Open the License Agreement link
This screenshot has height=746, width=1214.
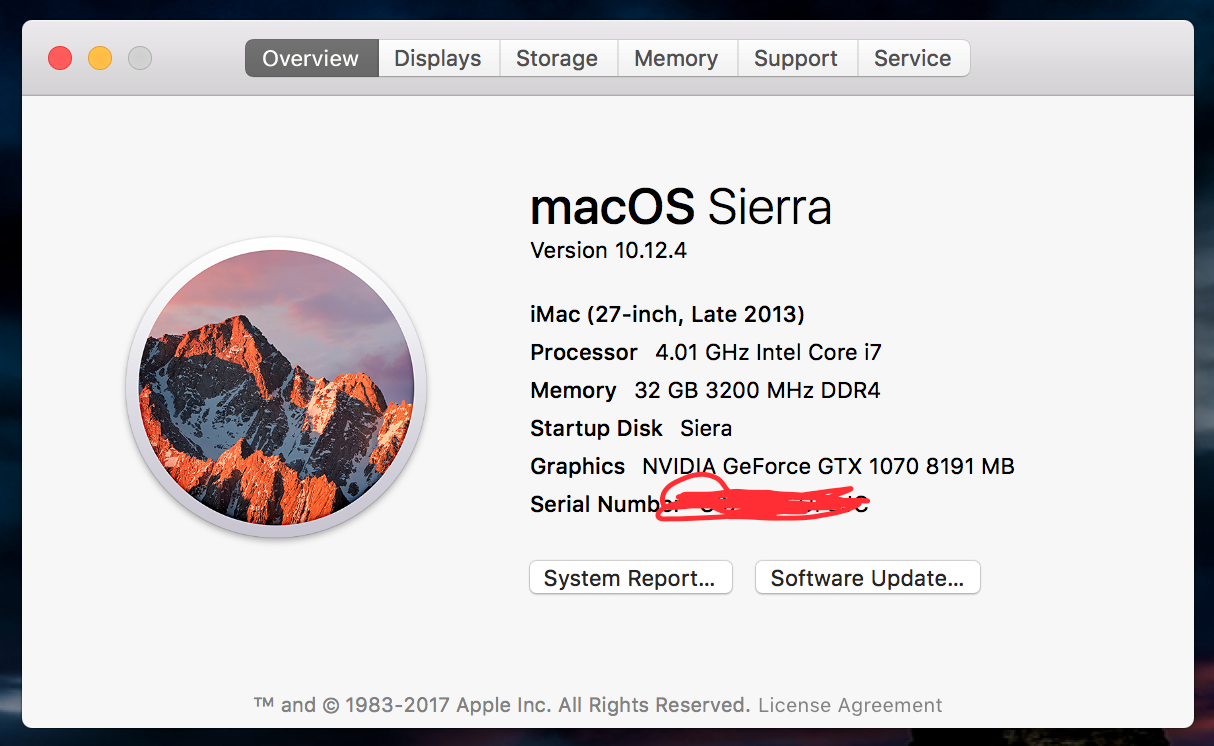pos(850,705)
